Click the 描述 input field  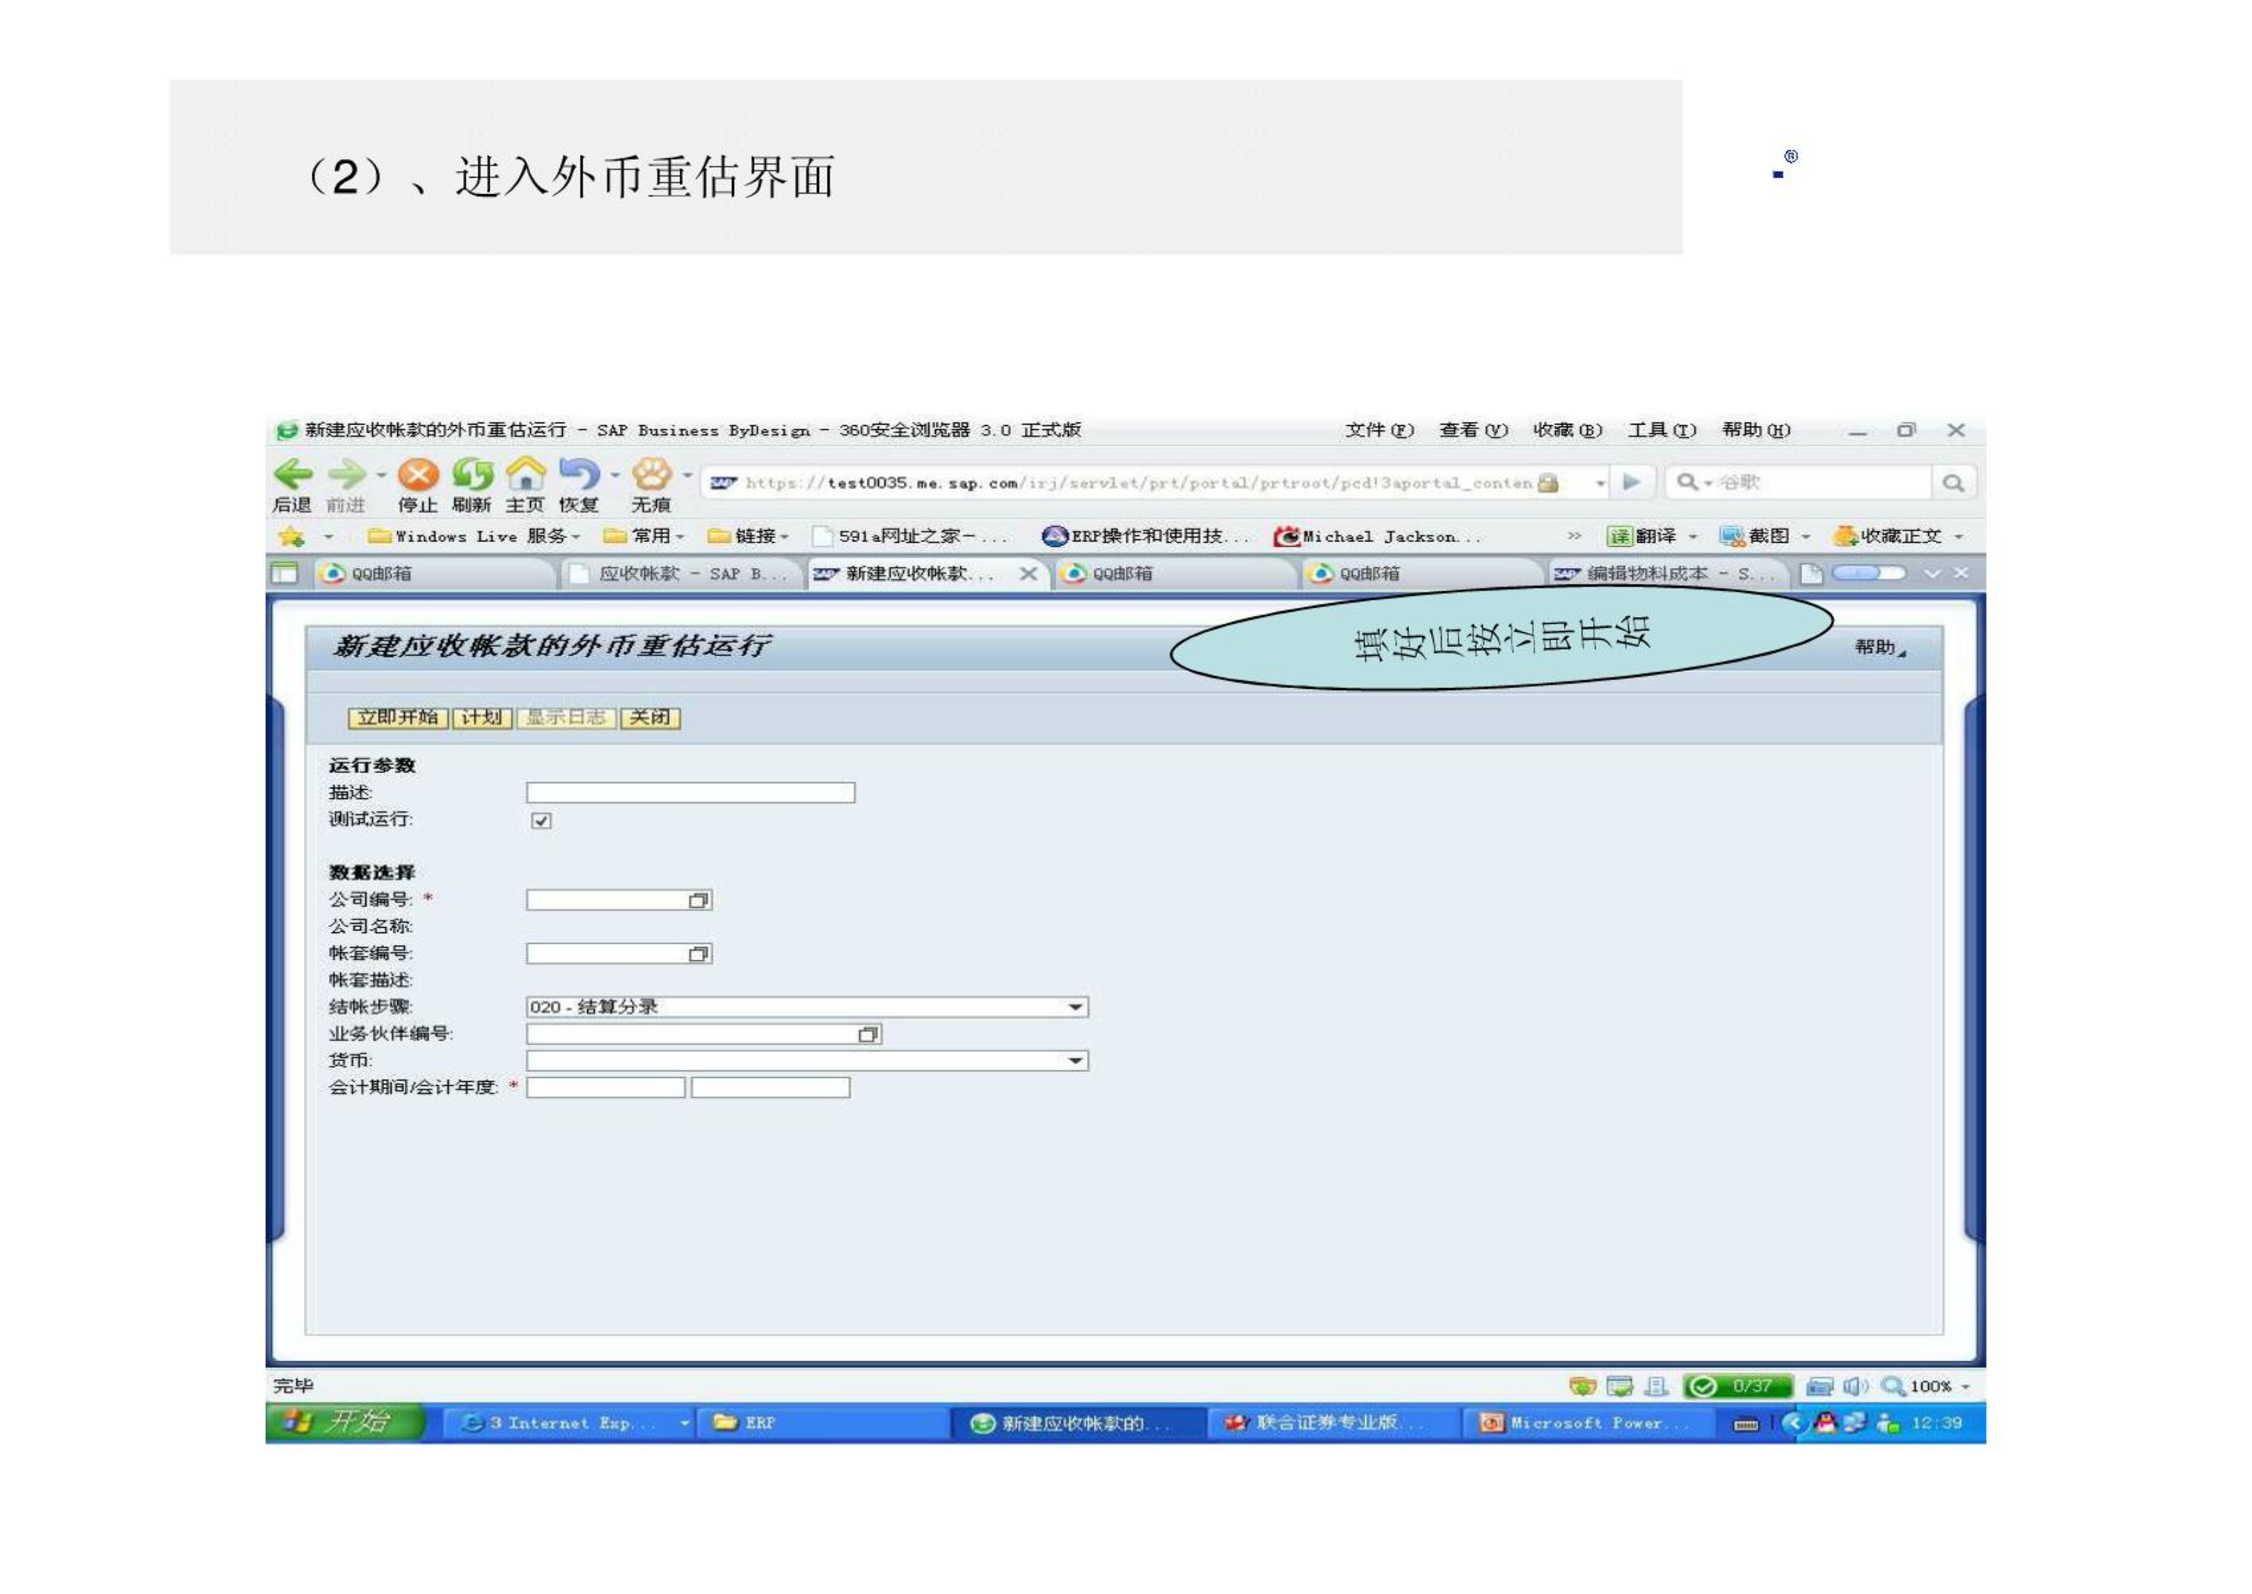pos(690,793)
